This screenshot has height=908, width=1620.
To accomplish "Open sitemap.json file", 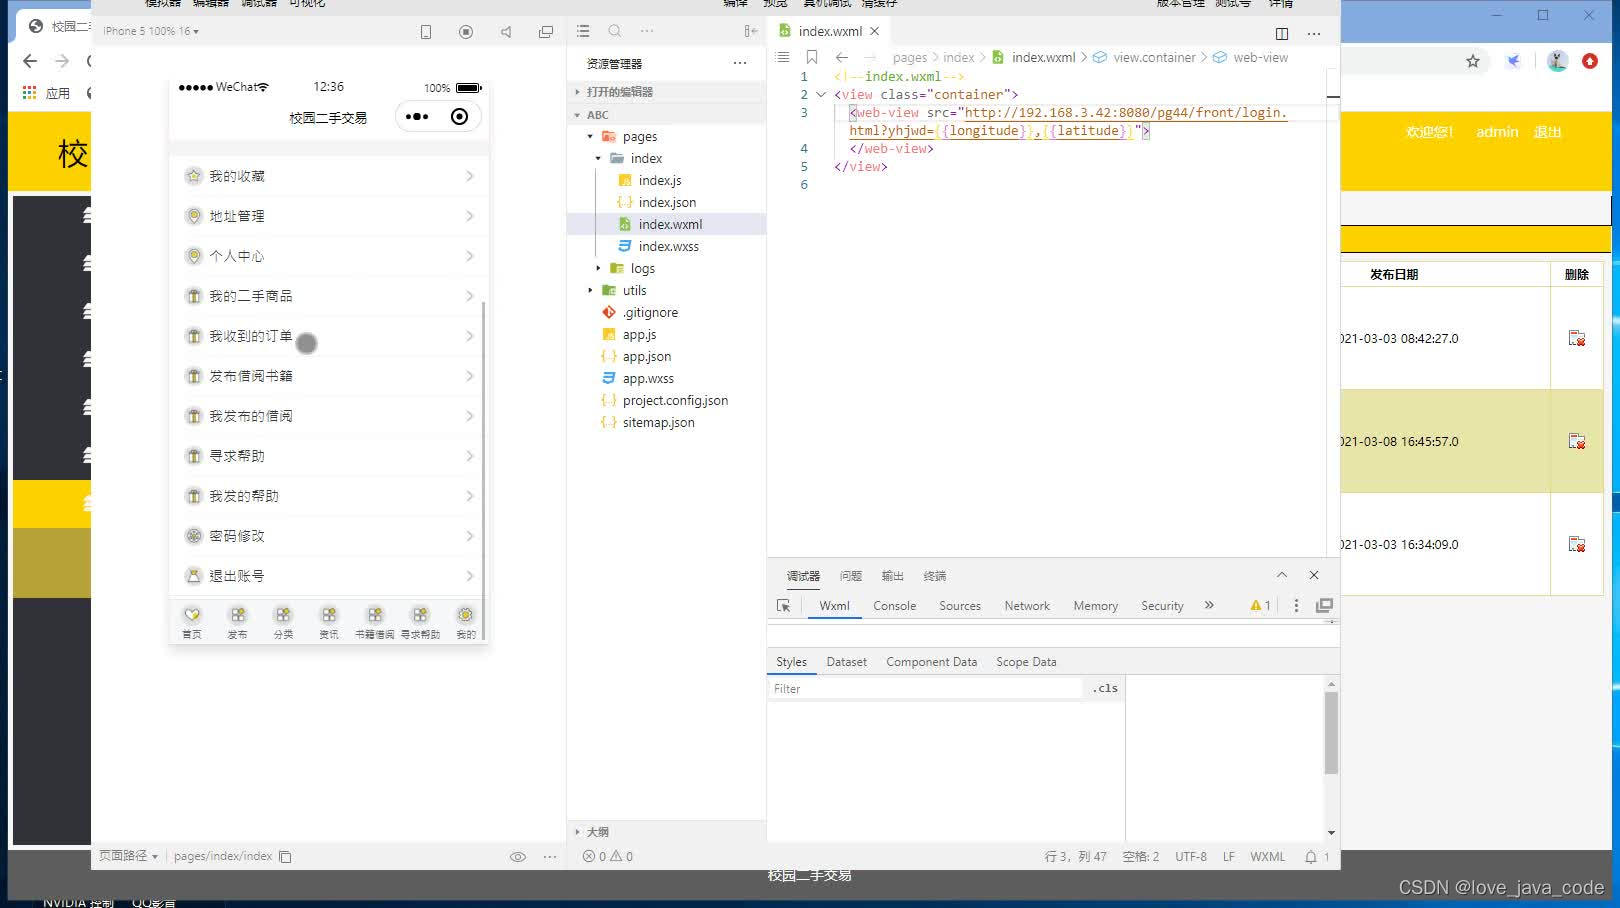I will [x=658, y=422].
